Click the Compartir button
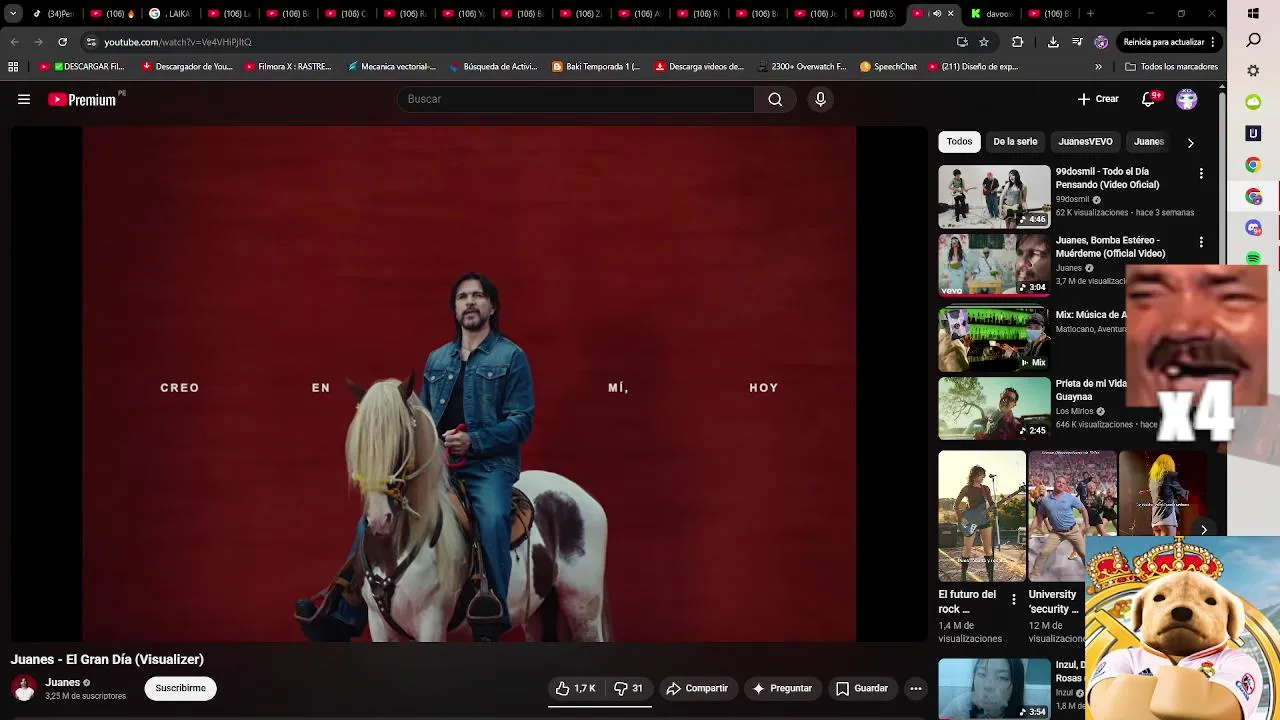 pos(697,688)
